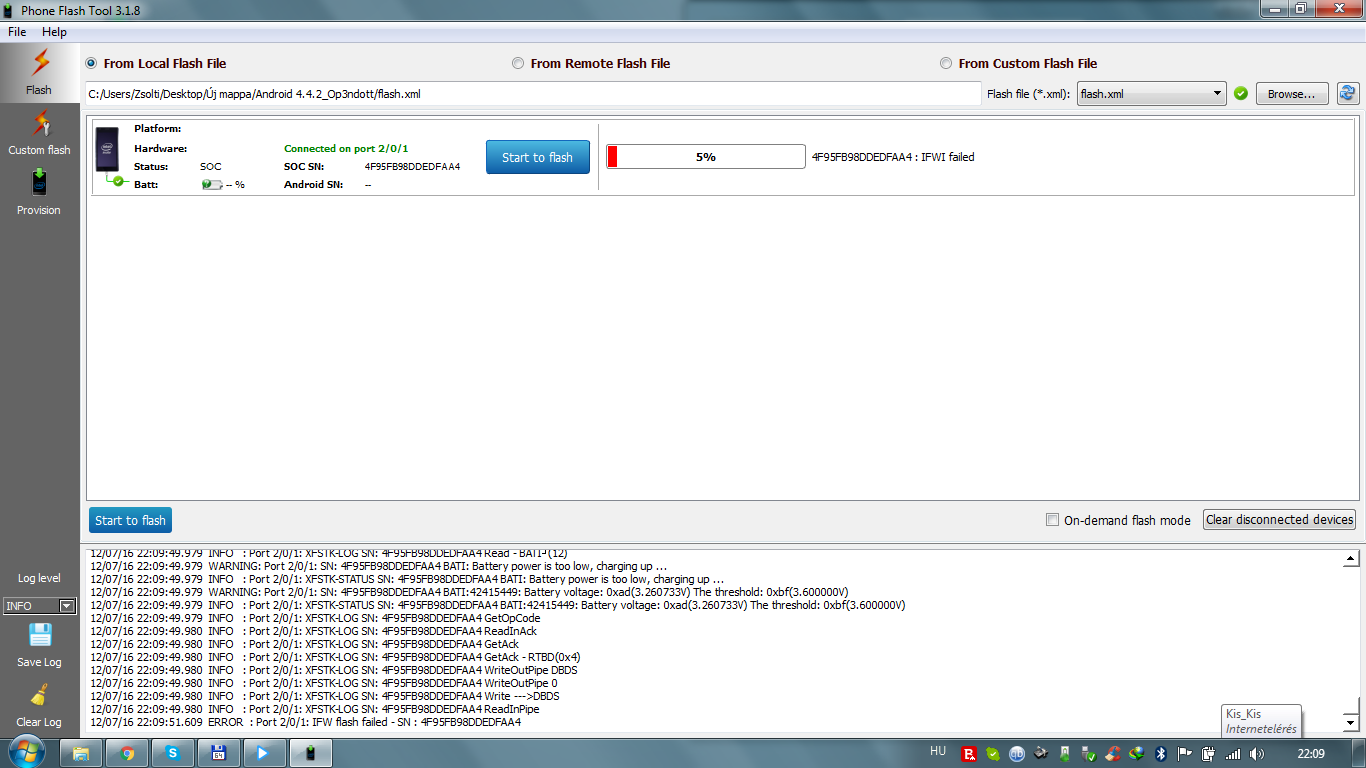Click the CCleaner tray icon
The width and height of the screenshot is (1366, 768).
[x=1113, y=753]
